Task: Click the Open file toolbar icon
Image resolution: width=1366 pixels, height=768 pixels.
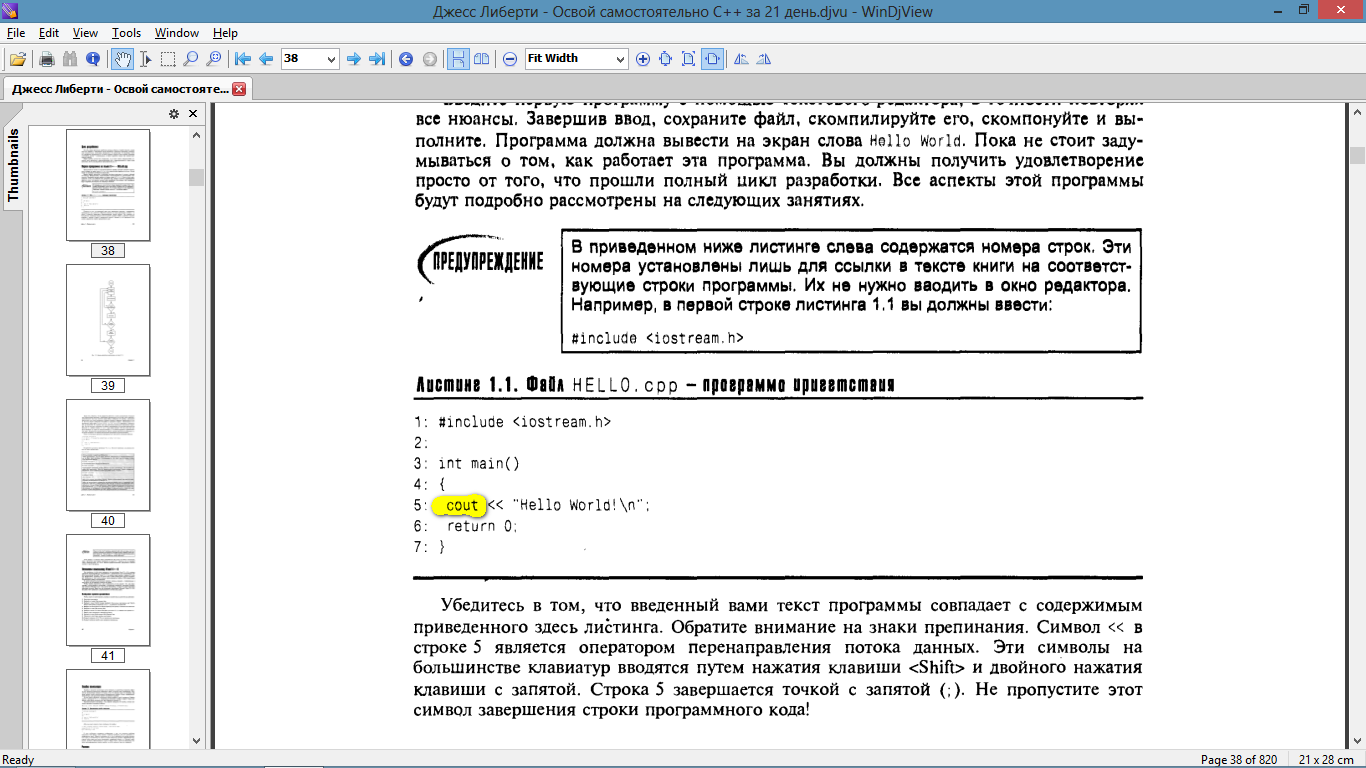Action: 17,59
